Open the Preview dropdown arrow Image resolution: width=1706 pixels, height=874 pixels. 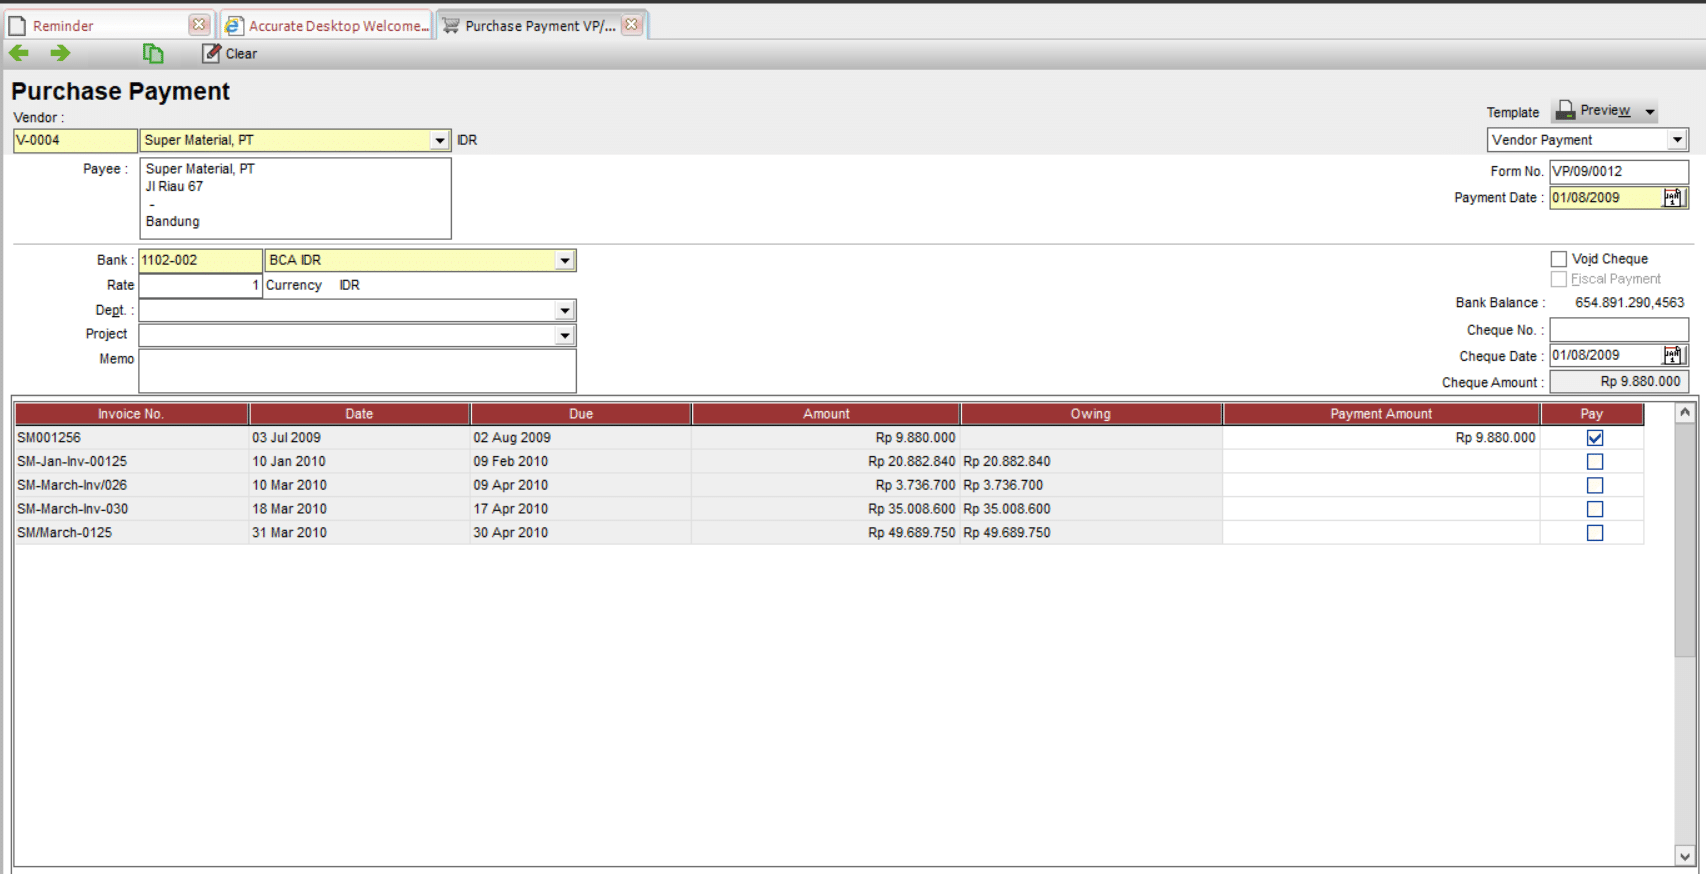point(1650,112)
